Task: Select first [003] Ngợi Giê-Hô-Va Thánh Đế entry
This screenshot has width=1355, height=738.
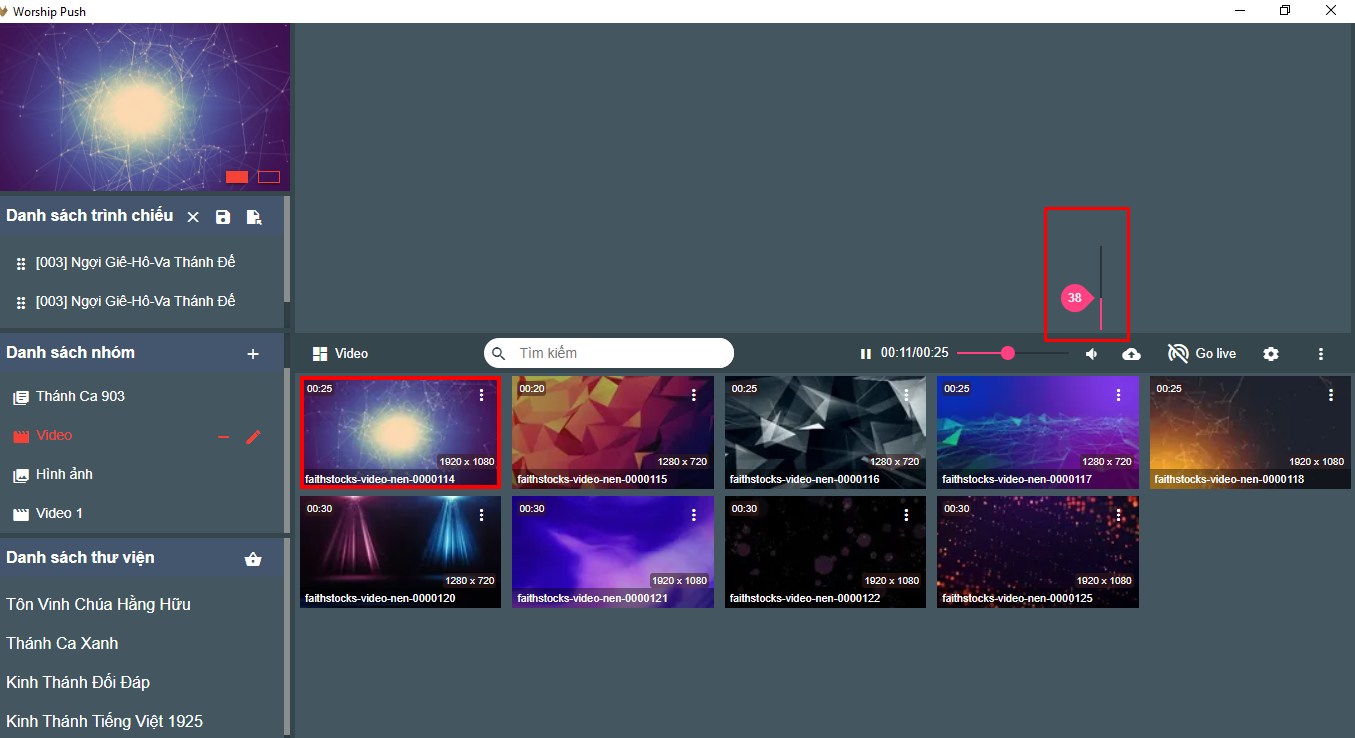Action: point(135,263)
